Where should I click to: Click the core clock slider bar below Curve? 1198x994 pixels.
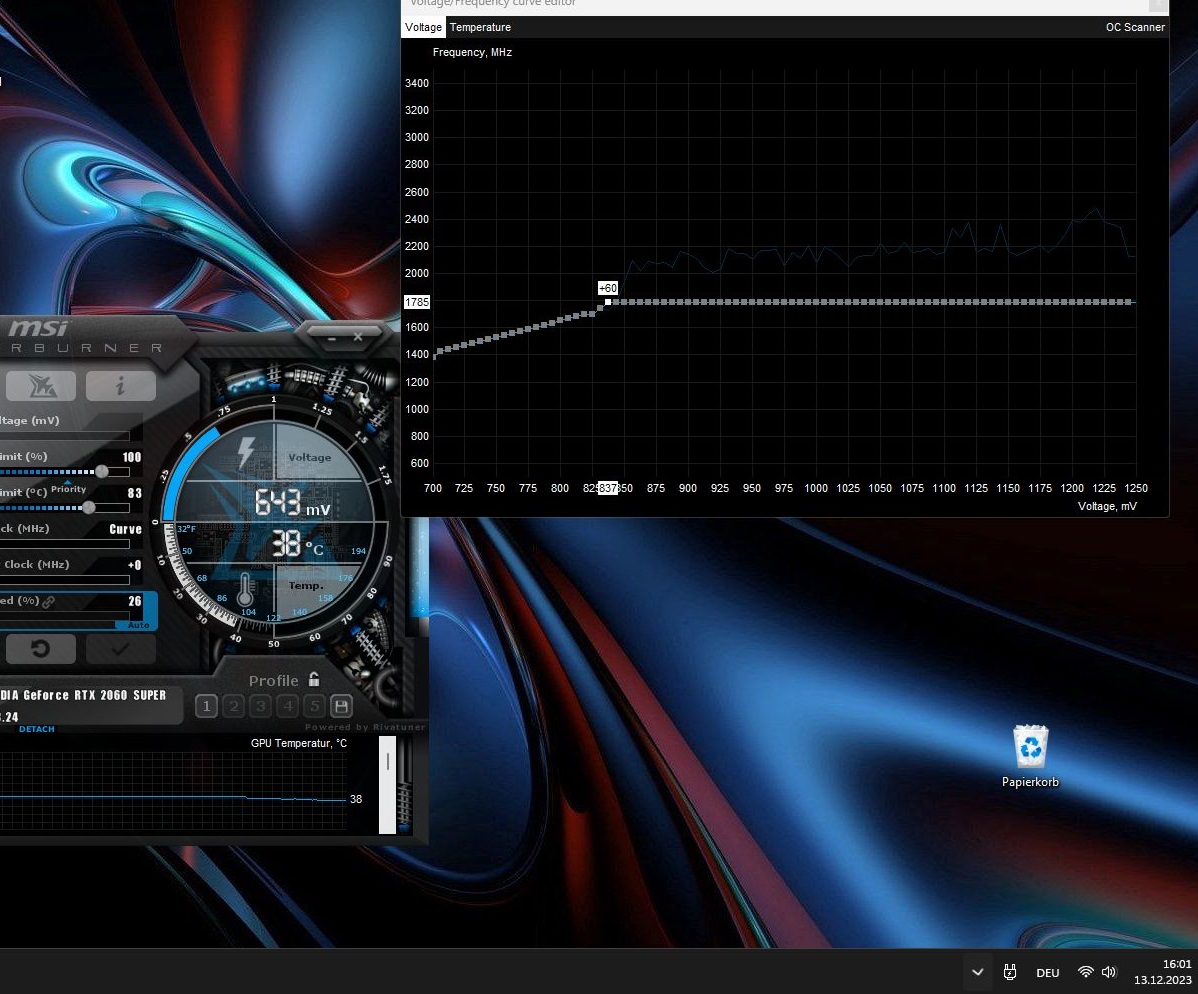pos(65,544)
